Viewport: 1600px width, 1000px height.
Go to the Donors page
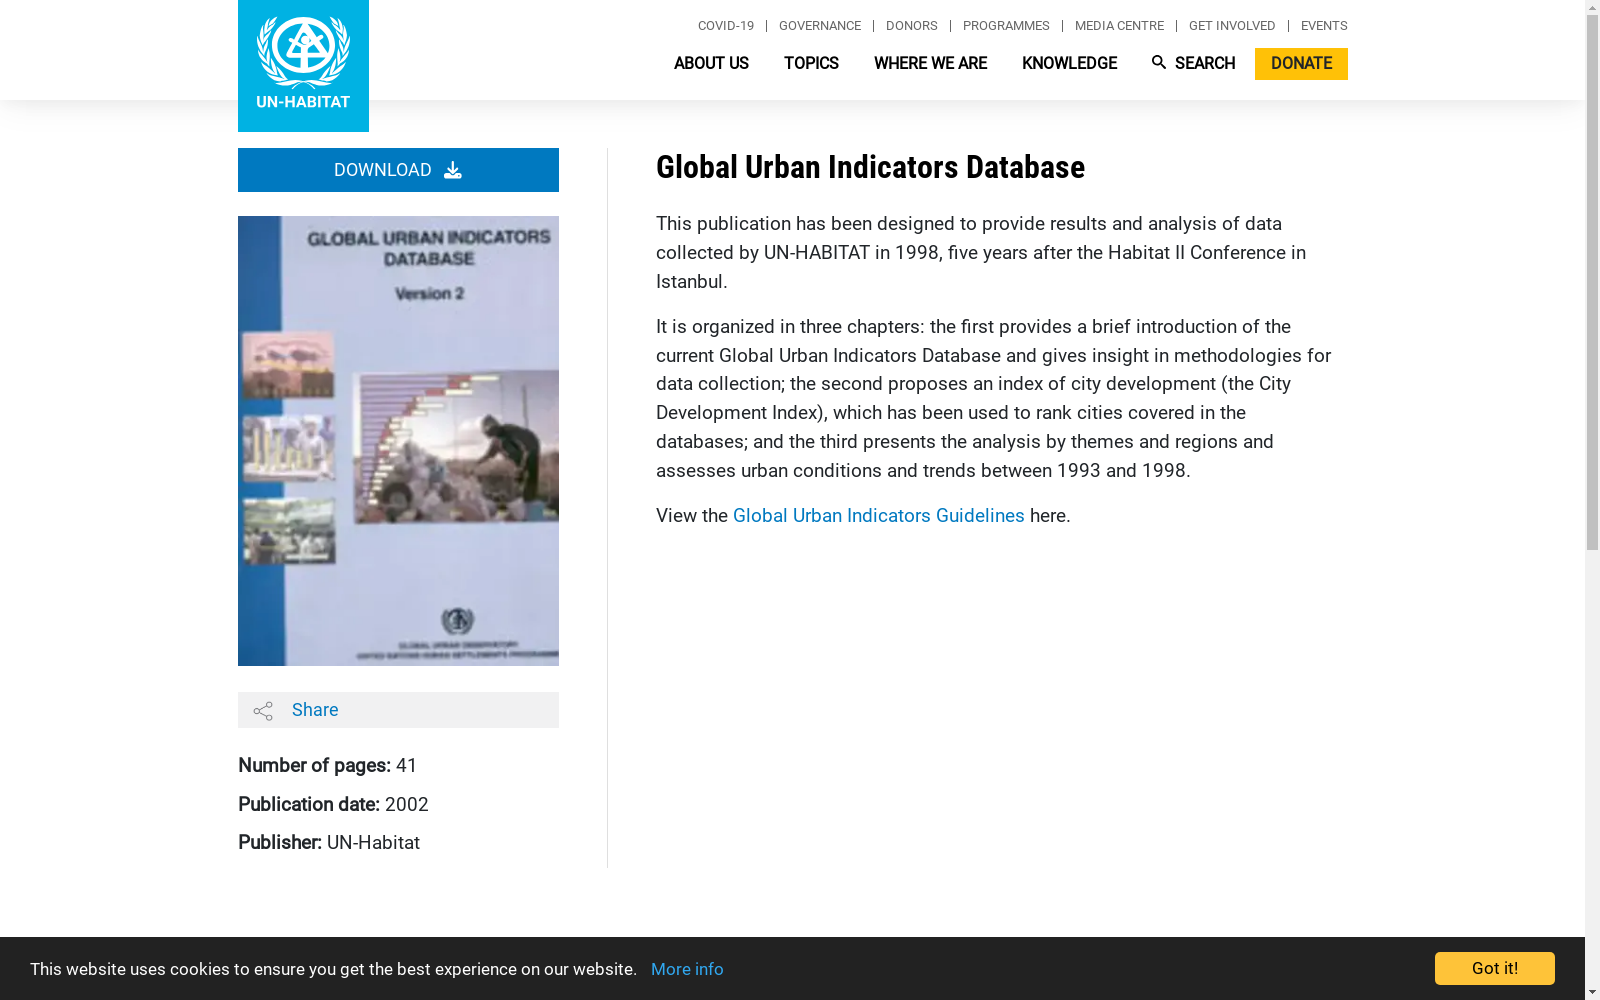coord(912,26)
